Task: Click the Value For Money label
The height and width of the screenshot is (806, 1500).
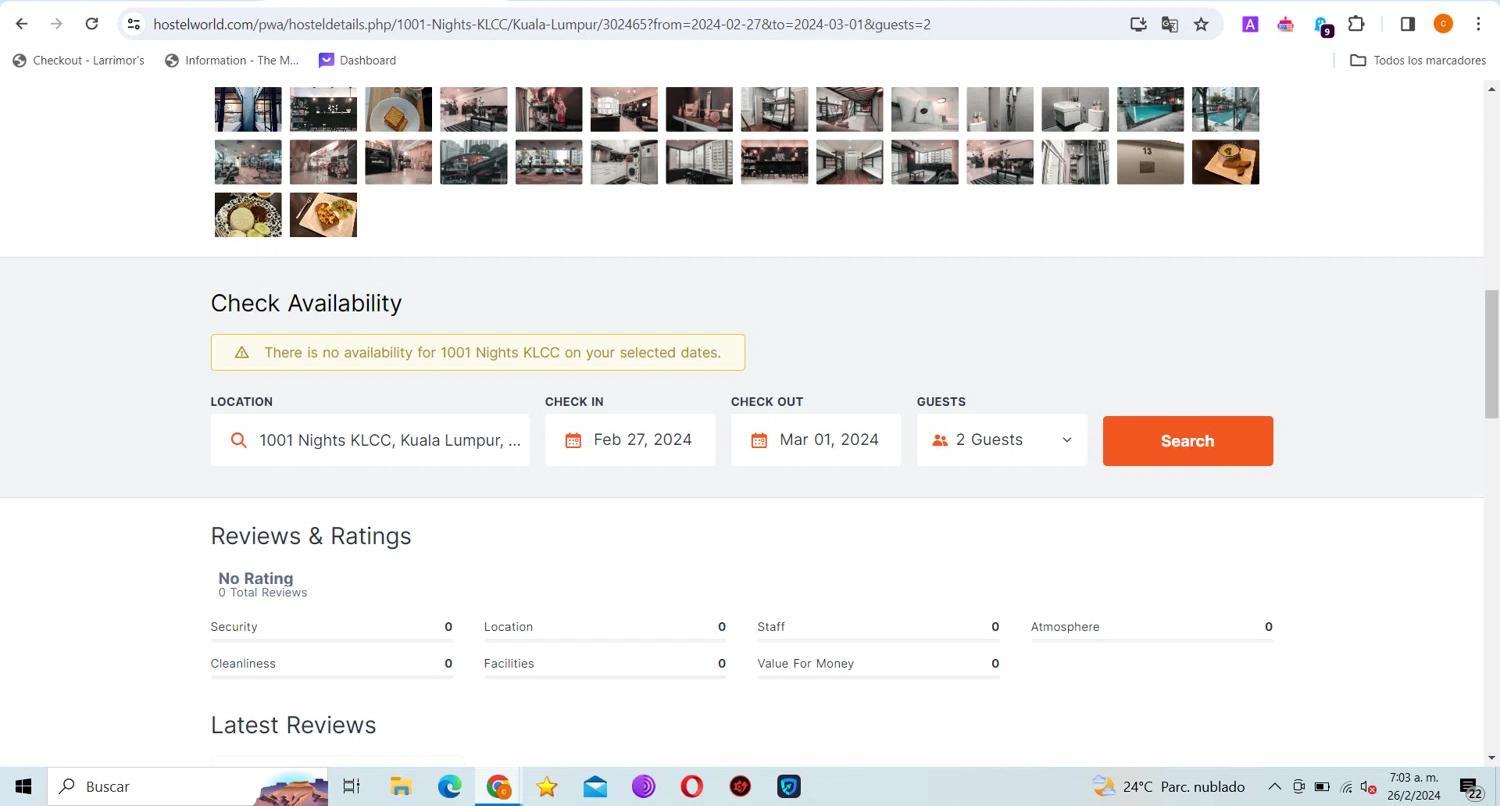Action: coord(806,664)
